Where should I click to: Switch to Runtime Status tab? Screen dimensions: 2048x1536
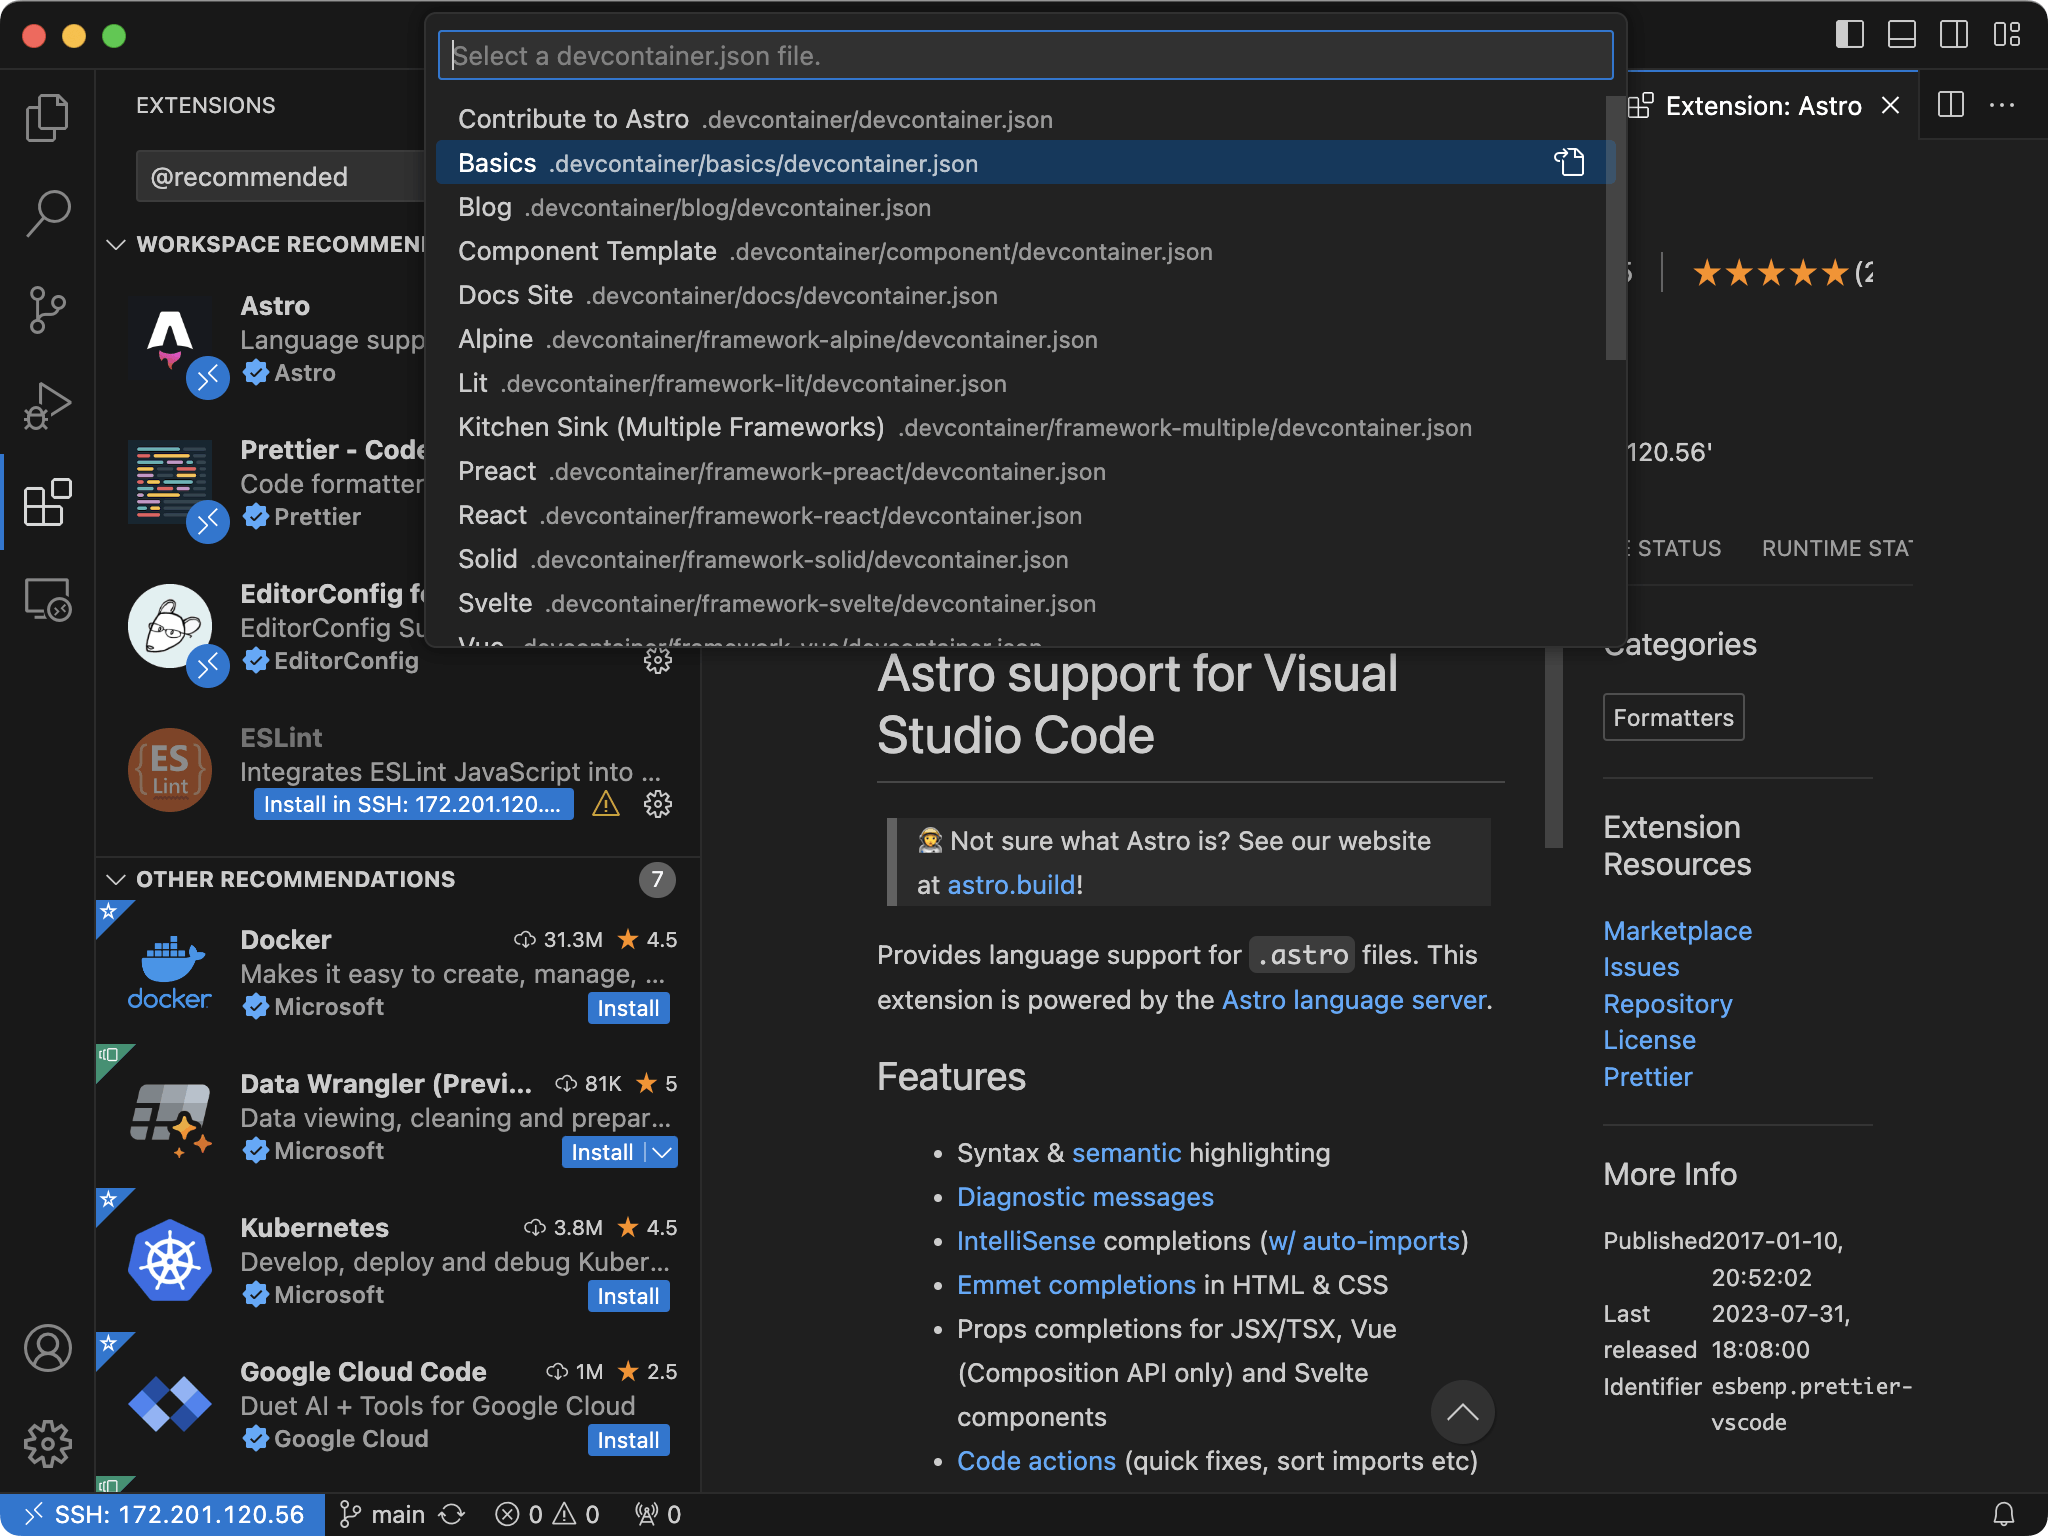pos(1837,548)
